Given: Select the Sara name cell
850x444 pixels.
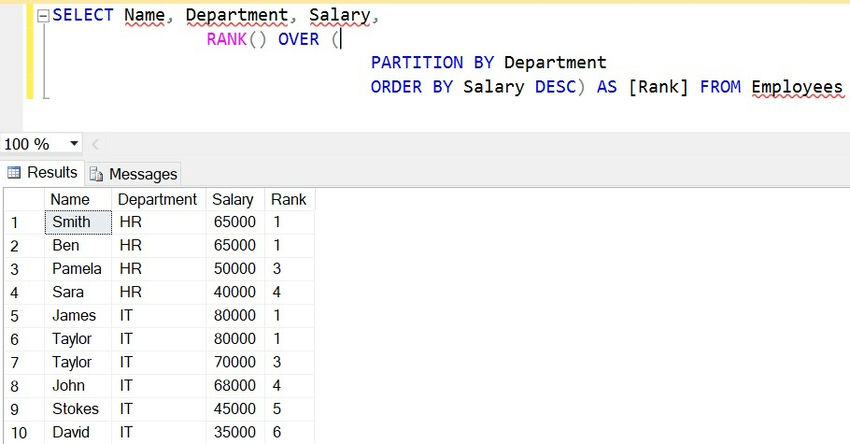Looking at the screenshot, I should tap(78, 292).
